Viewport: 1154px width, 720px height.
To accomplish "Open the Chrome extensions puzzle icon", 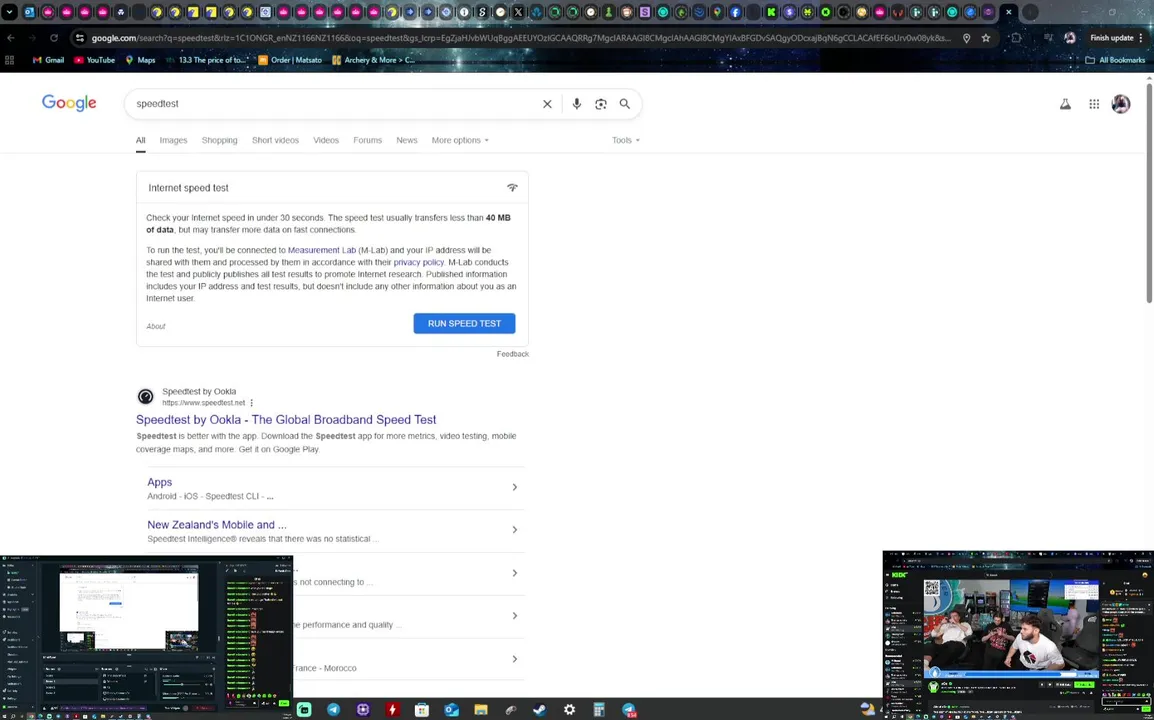I will [x=1016, y=38].
